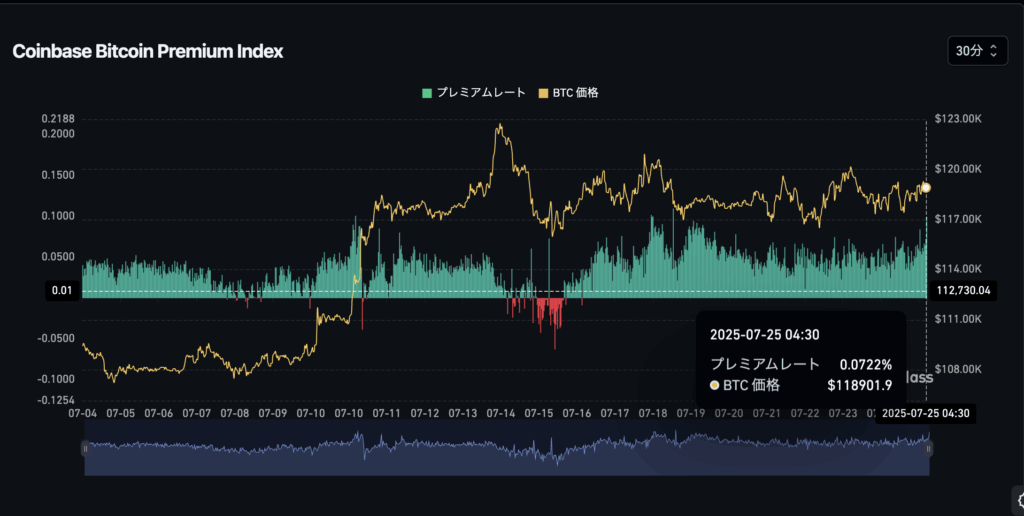Click the 07-18 date axis label
This screenshot has height=516, width=1024.
click(653, 413)
